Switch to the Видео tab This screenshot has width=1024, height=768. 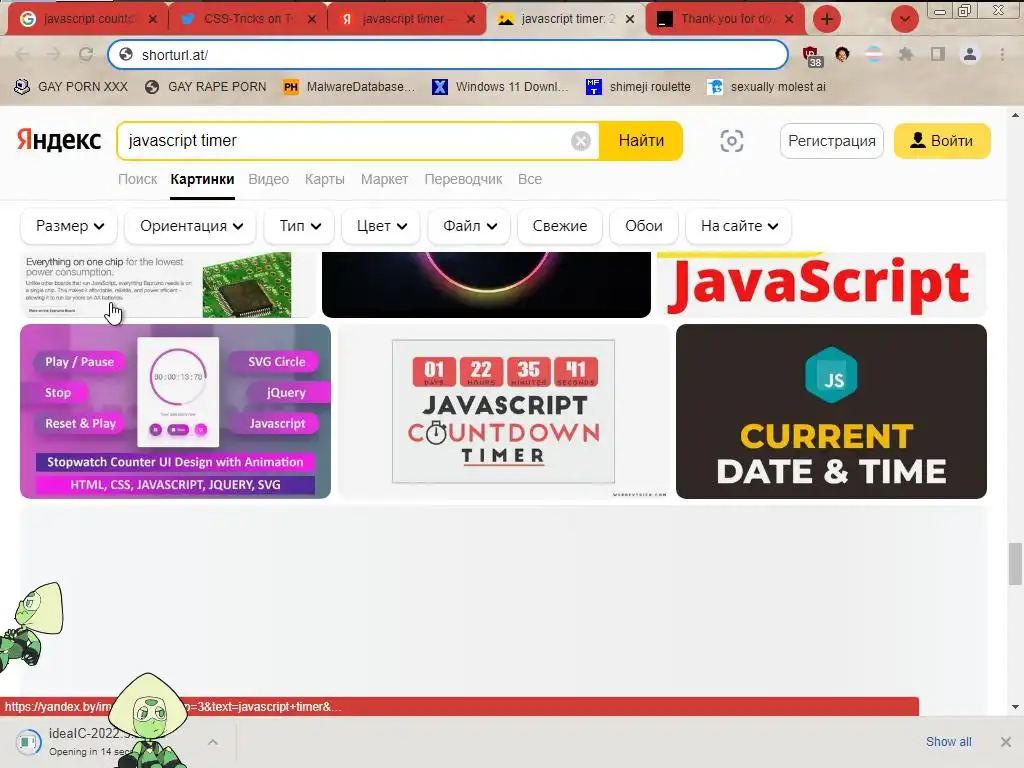(268, 179)
